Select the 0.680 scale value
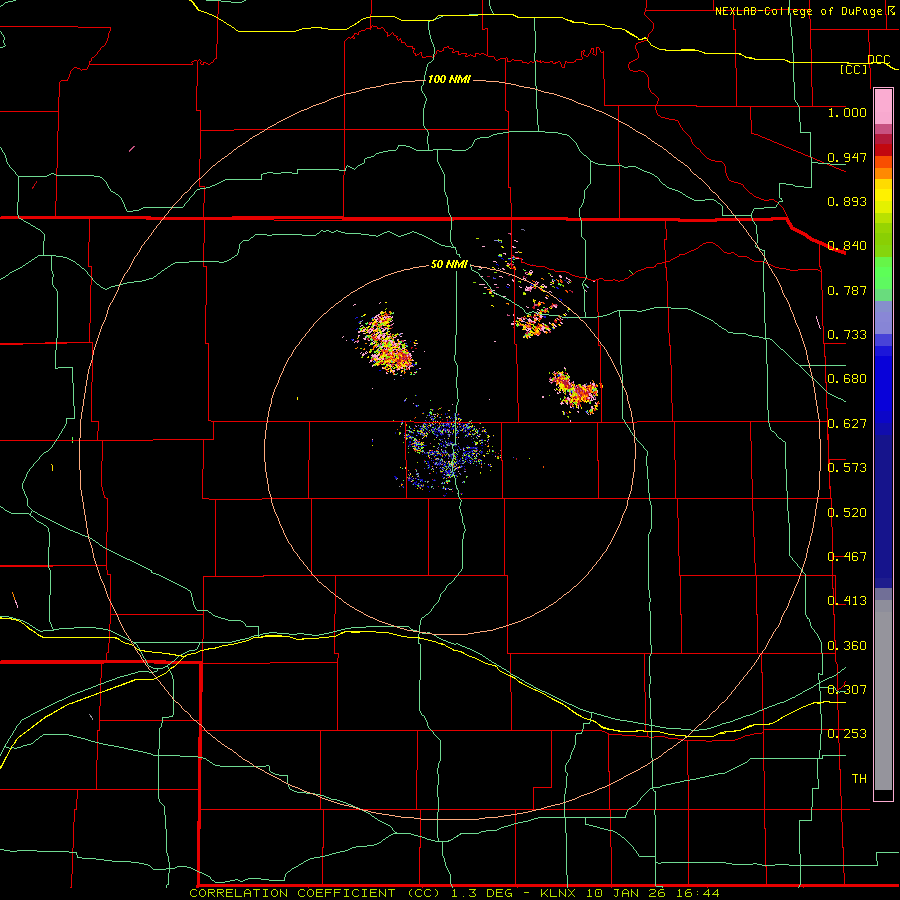900x900 pixels. pyautogui.click(x=847, y=378)
